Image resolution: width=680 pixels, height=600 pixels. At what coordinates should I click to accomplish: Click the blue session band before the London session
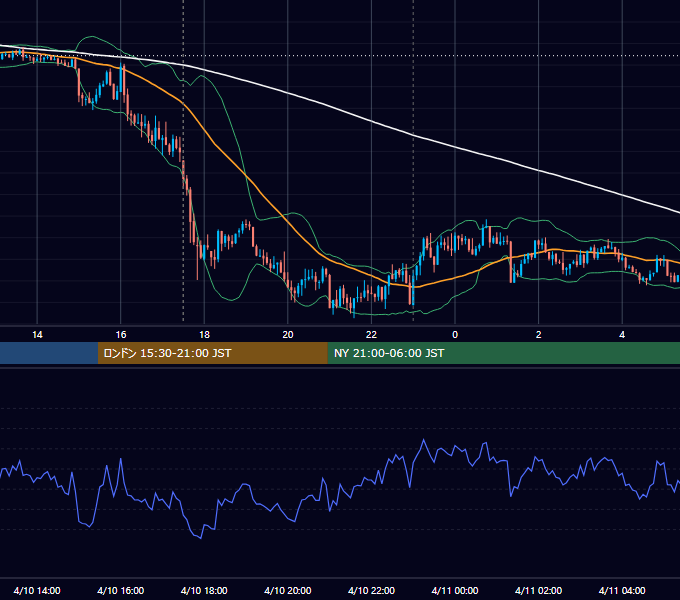[x=49, y=353]
